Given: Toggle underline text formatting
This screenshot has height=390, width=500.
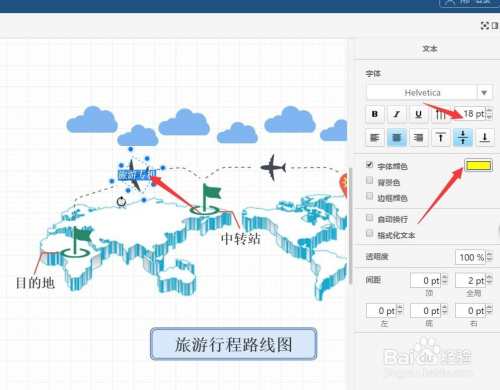Looking at the screenshot, I should click(418, 114).
